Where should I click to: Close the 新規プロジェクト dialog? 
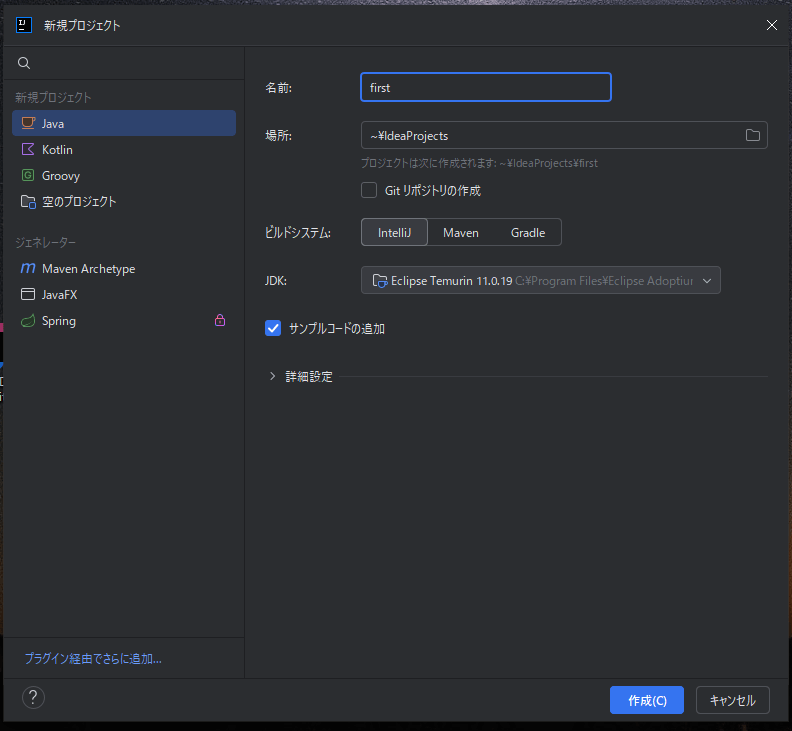772,25
